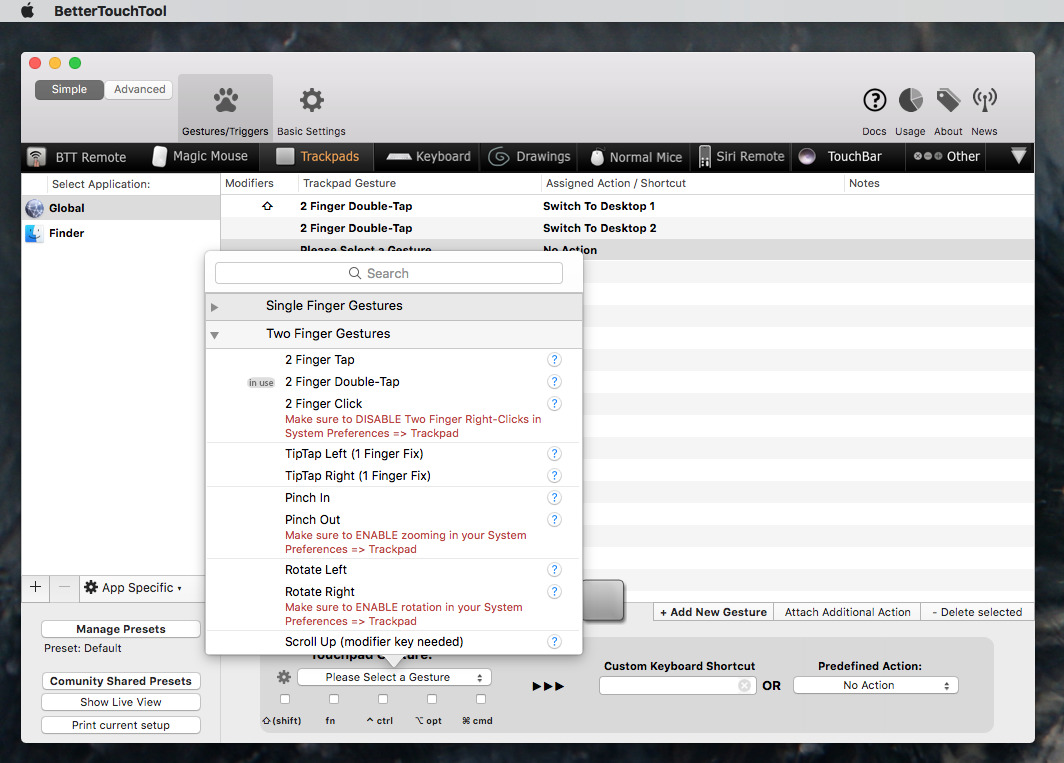Switch to Siri Remote tab
Viewport: 1064px width, 763px height.
742,157
